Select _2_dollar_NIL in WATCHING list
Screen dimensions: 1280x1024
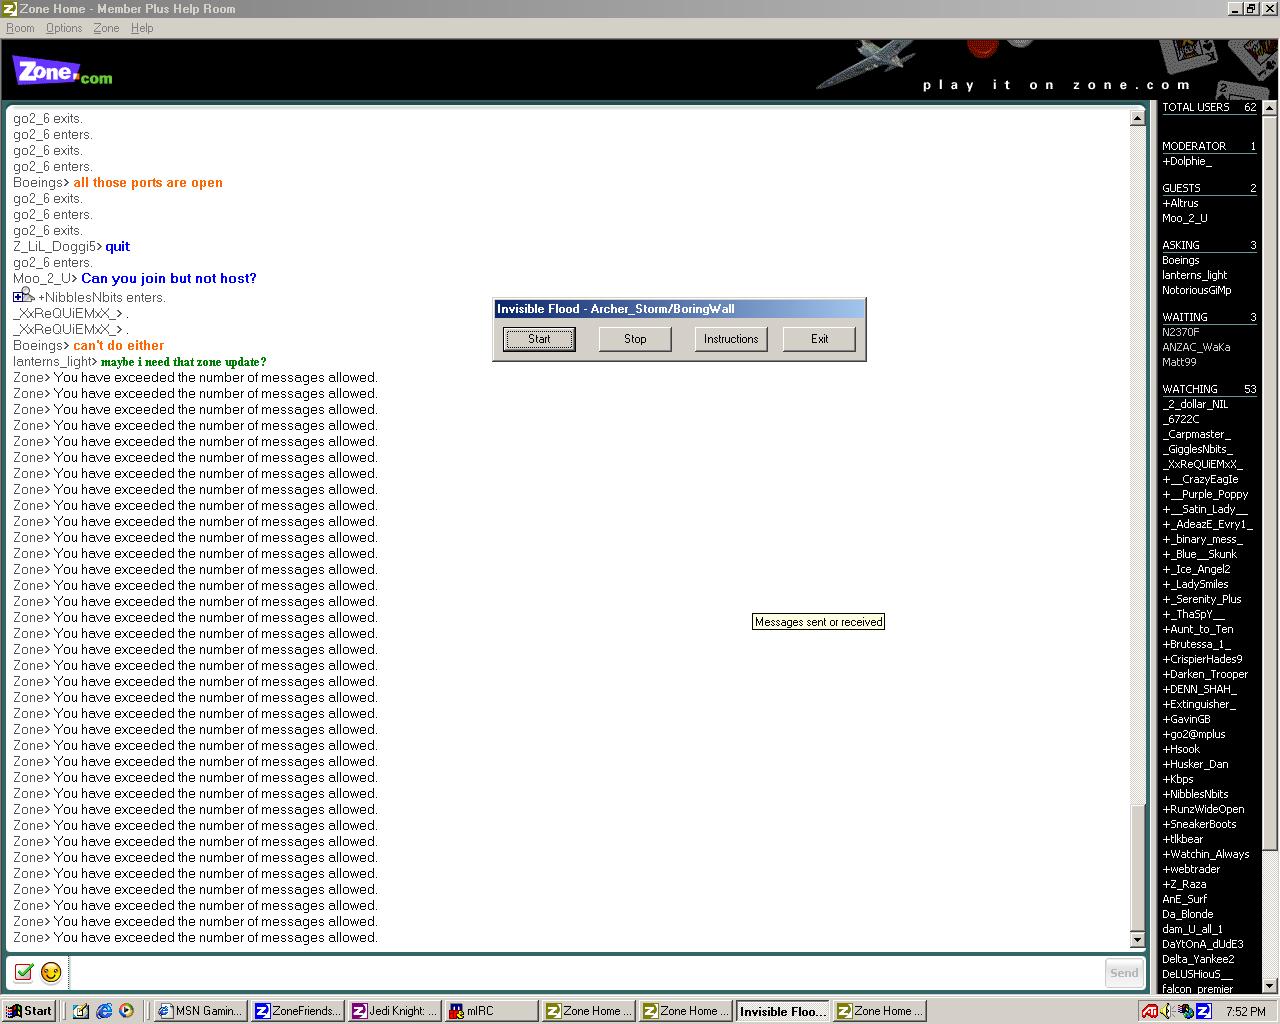coord(1195,404)
